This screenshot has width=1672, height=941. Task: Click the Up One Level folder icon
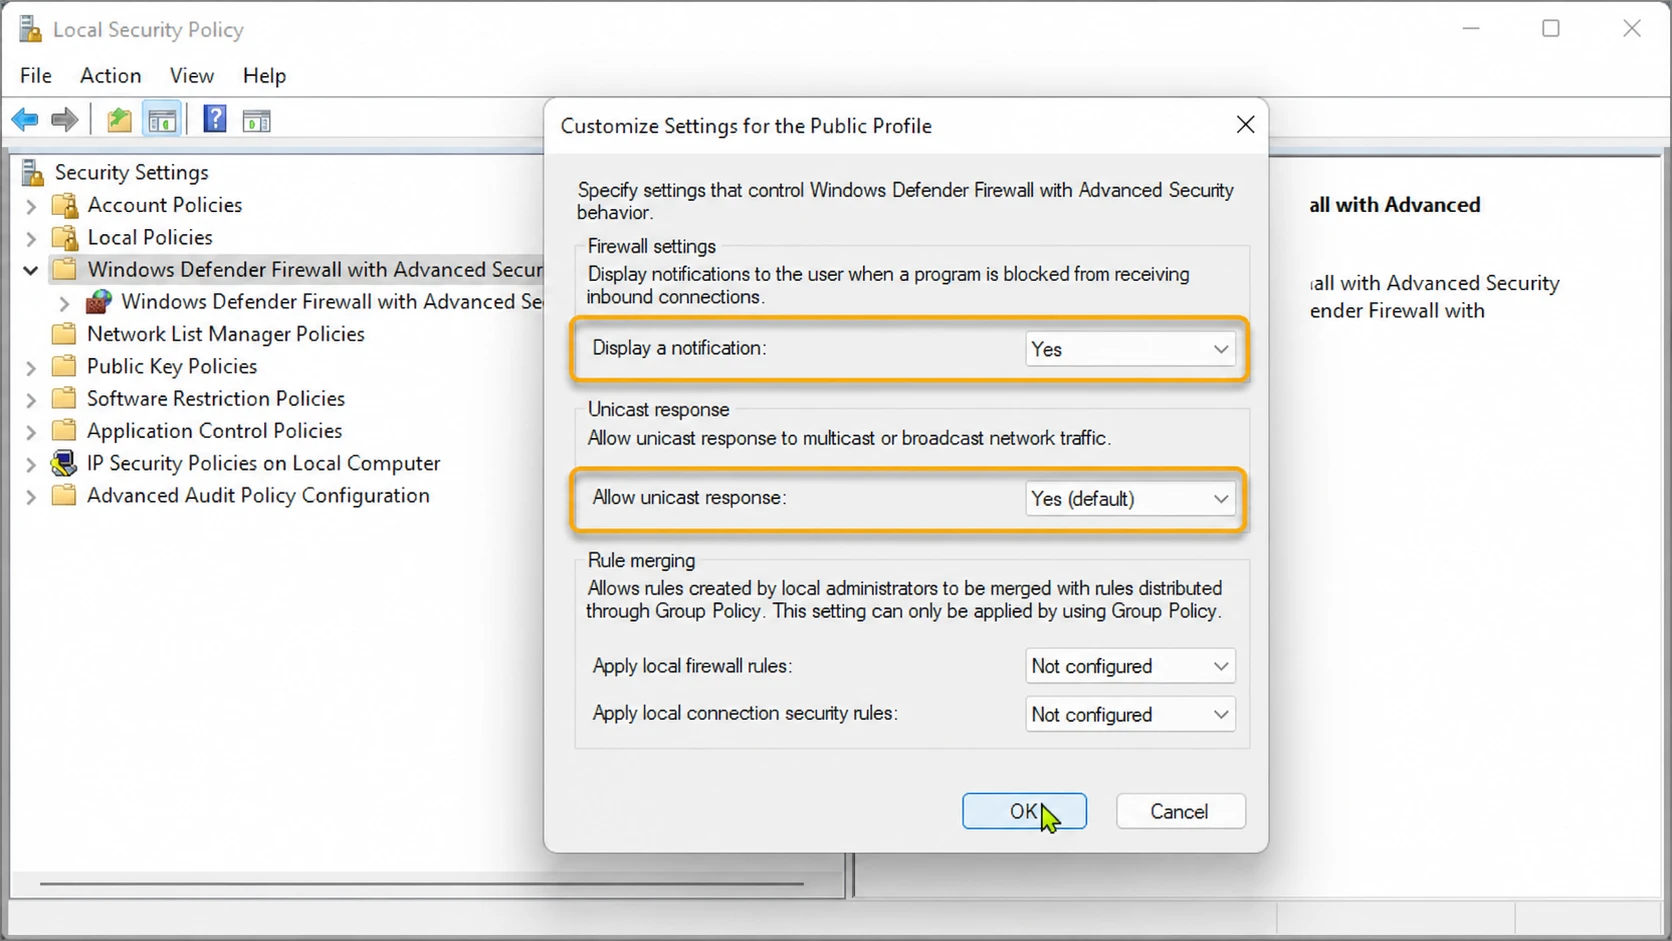tap(120, 121)
